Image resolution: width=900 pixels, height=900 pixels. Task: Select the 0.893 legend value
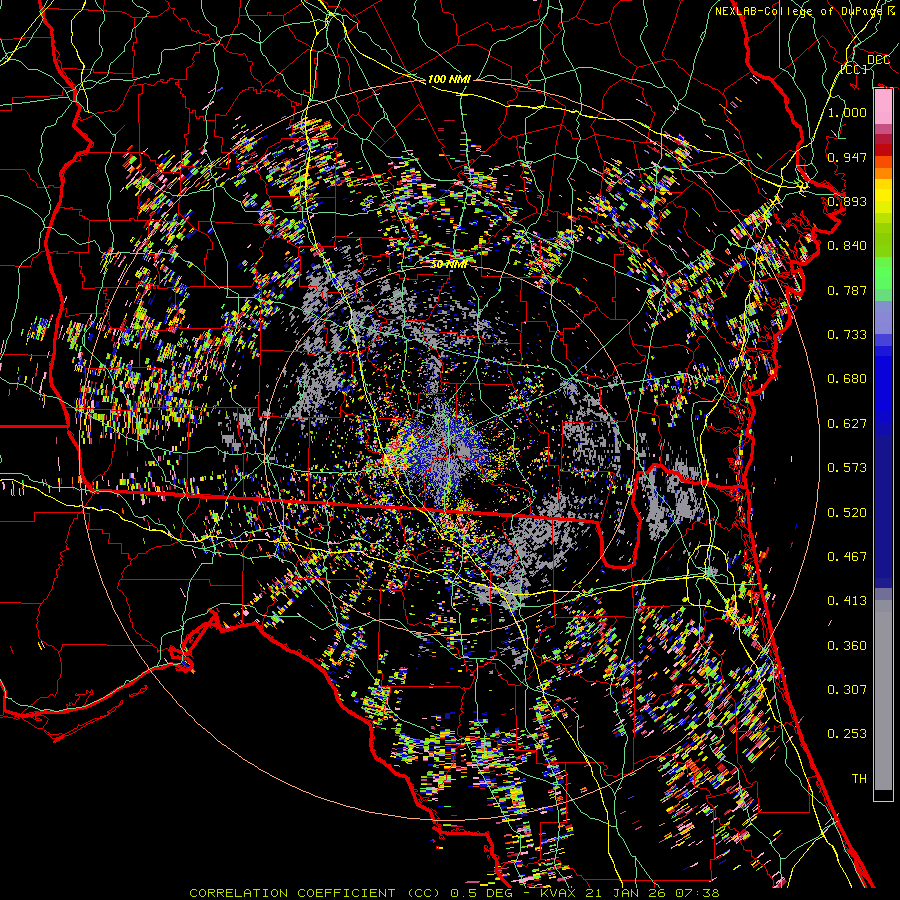point(847,201)
